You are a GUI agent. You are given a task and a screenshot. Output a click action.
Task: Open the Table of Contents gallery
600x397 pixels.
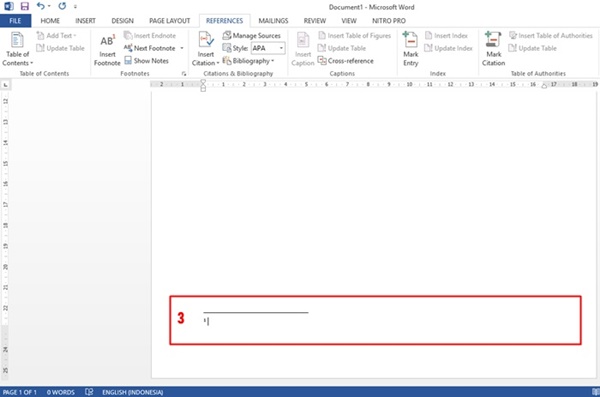tap(18, 49)
